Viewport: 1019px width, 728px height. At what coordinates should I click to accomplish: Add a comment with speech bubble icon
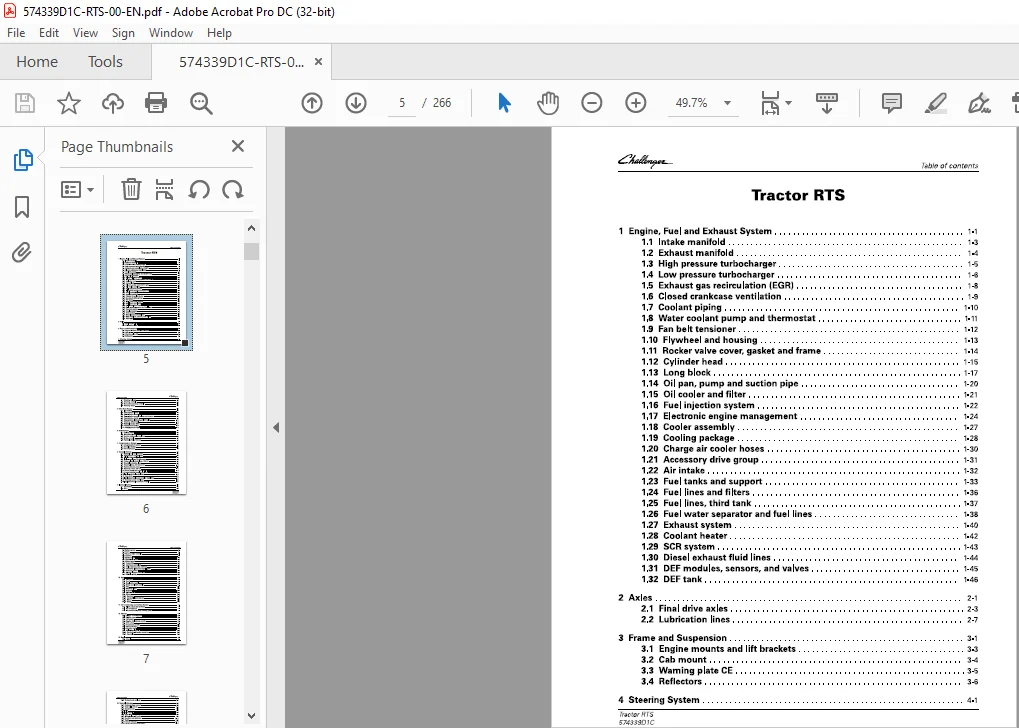[892, 103]
